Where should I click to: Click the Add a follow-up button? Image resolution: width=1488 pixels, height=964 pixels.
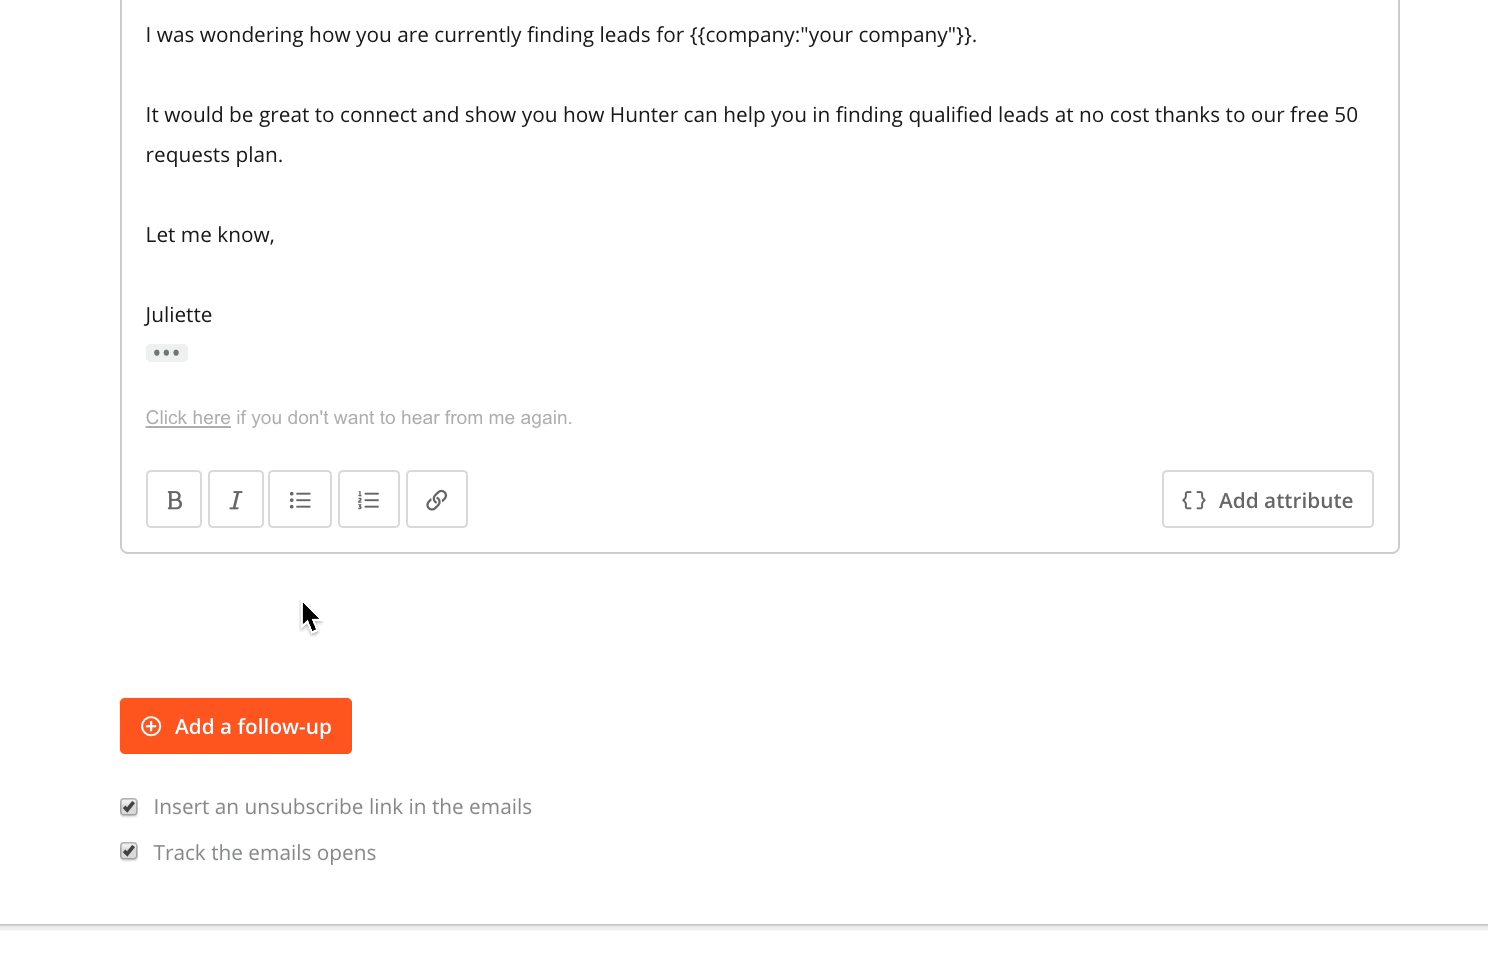coord(236,726)
